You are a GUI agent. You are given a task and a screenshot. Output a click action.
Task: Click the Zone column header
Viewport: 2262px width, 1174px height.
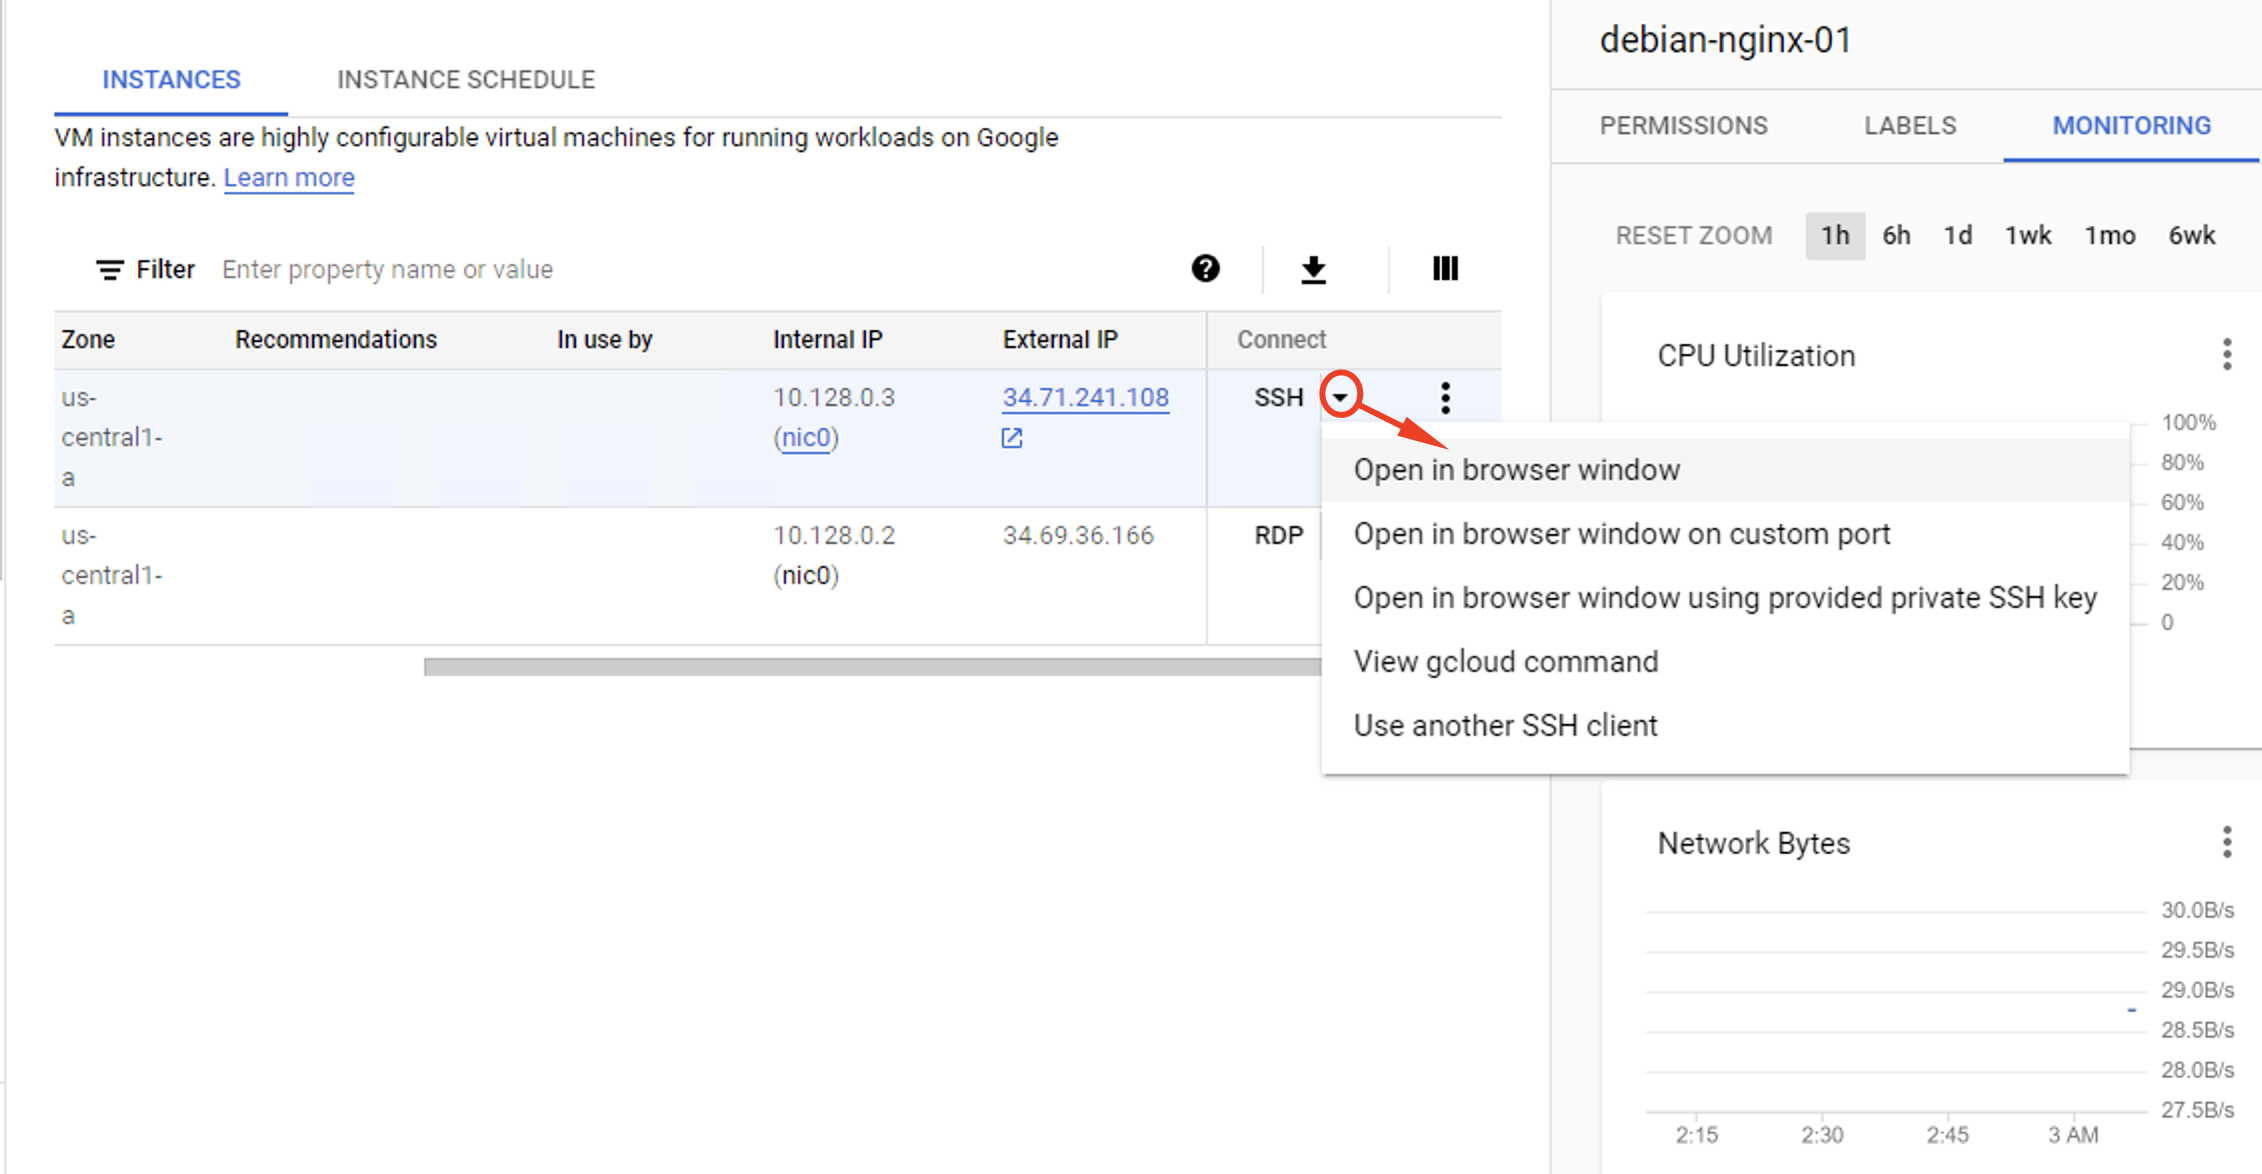pos(88,340)
